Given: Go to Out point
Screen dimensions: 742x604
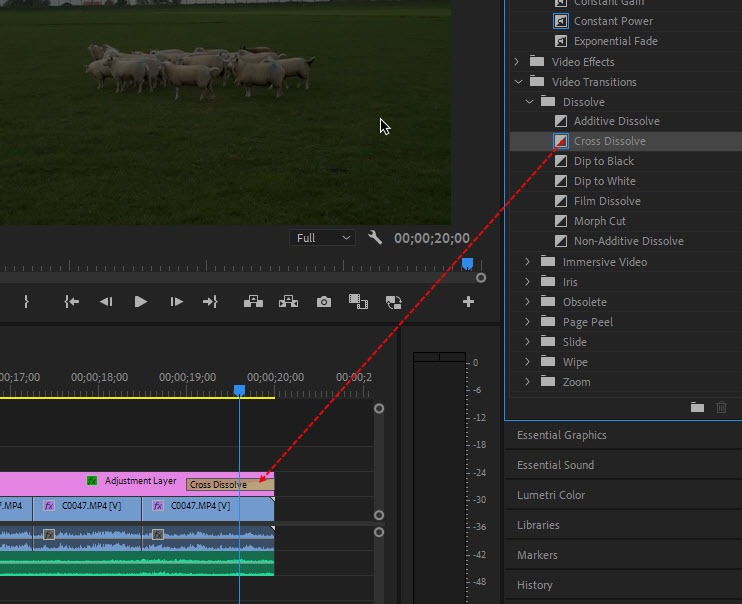Looking at the screenshot, I should pos(210,301).
